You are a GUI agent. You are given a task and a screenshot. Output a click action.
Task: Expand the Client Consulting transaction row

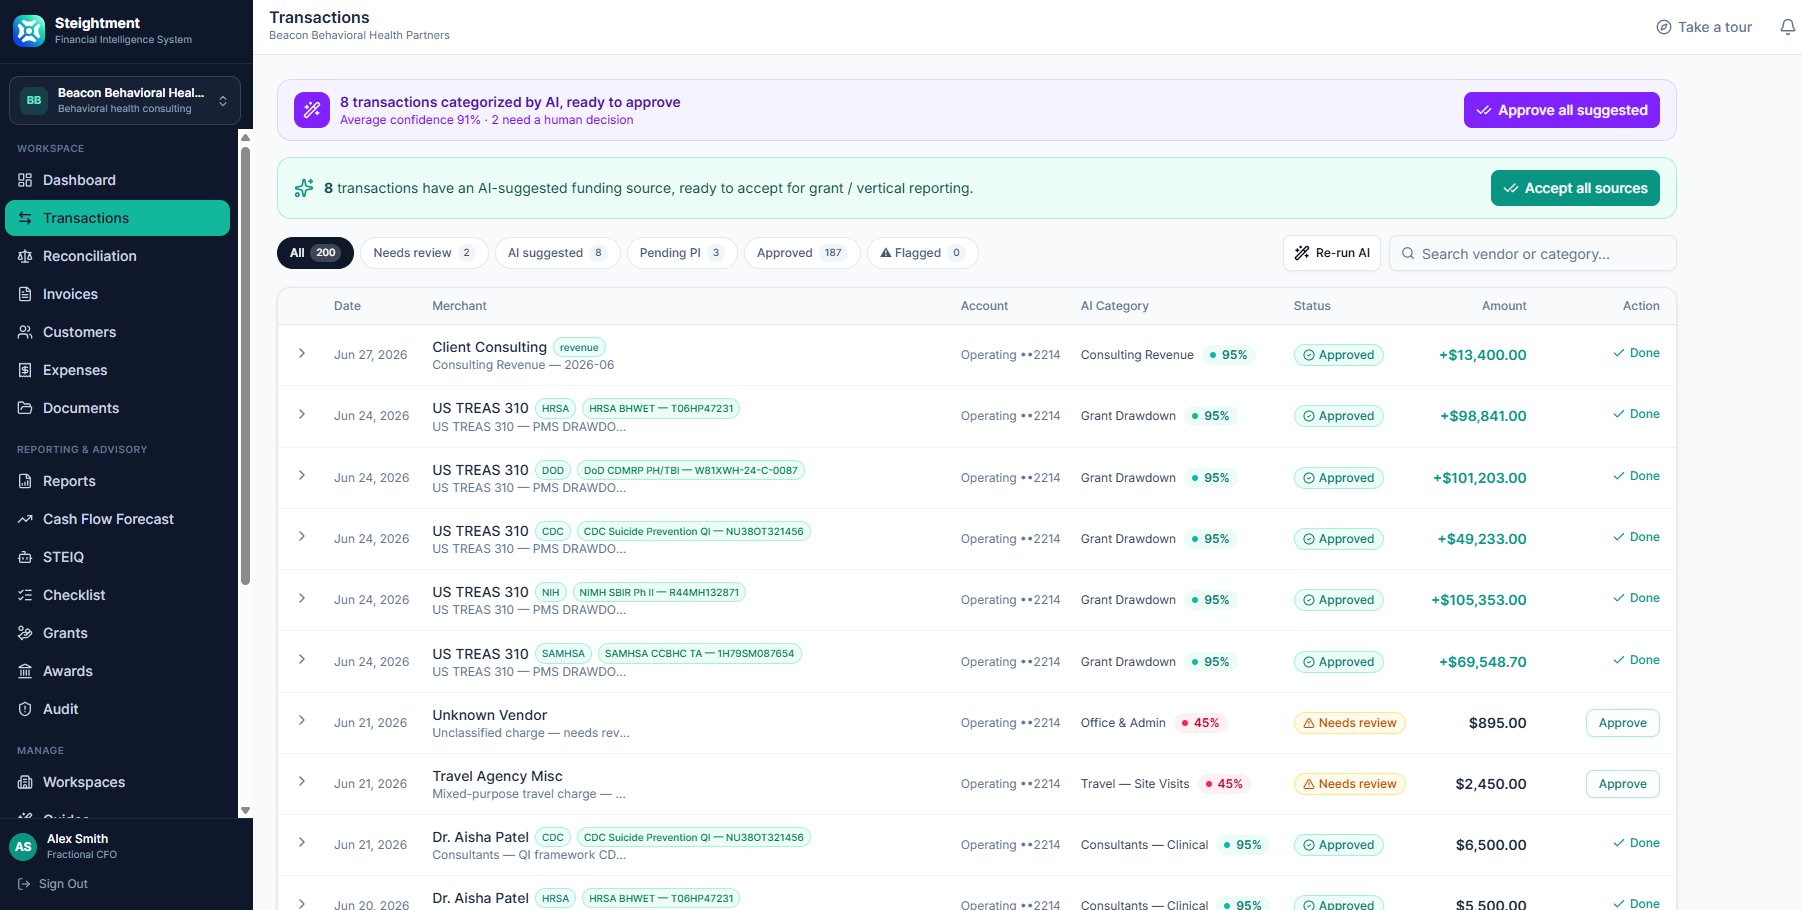302,354
